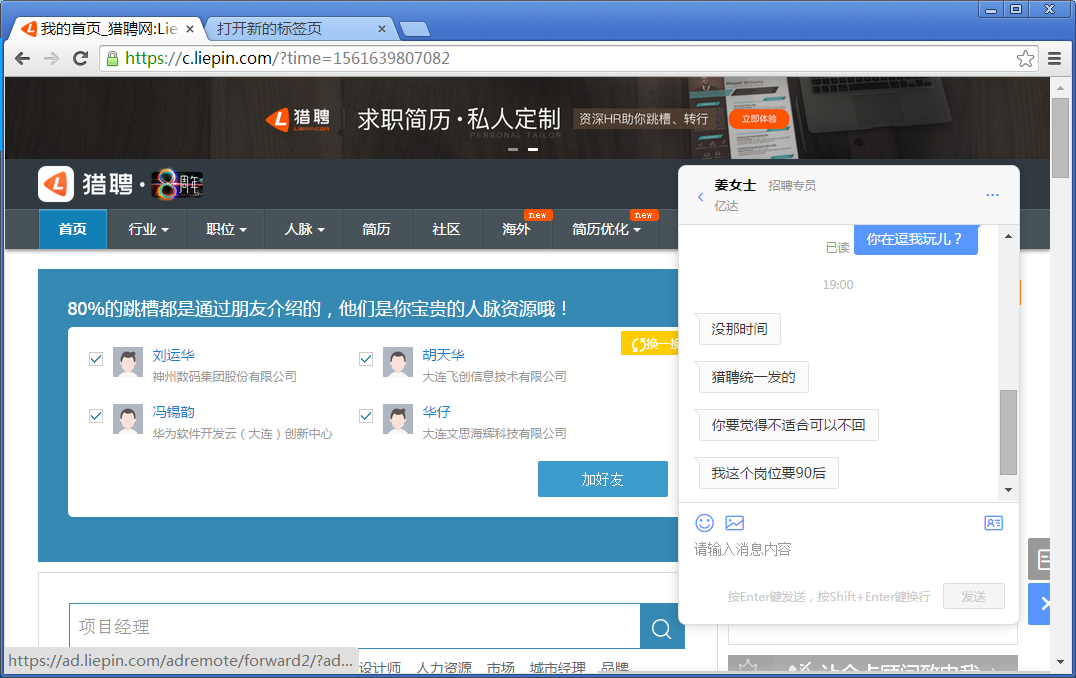This screenshot has height=678, width=1076.
Task: Open chat options three-dot menu
Action: pos(992,195)
